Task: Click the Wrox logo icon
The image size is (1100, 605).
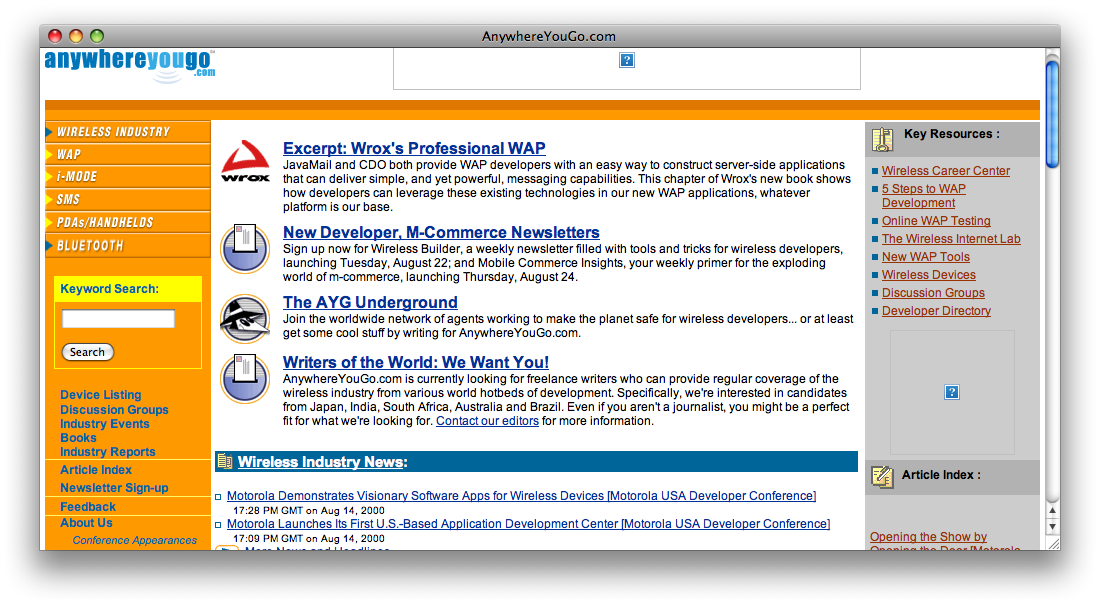Action: coord(245,161)
